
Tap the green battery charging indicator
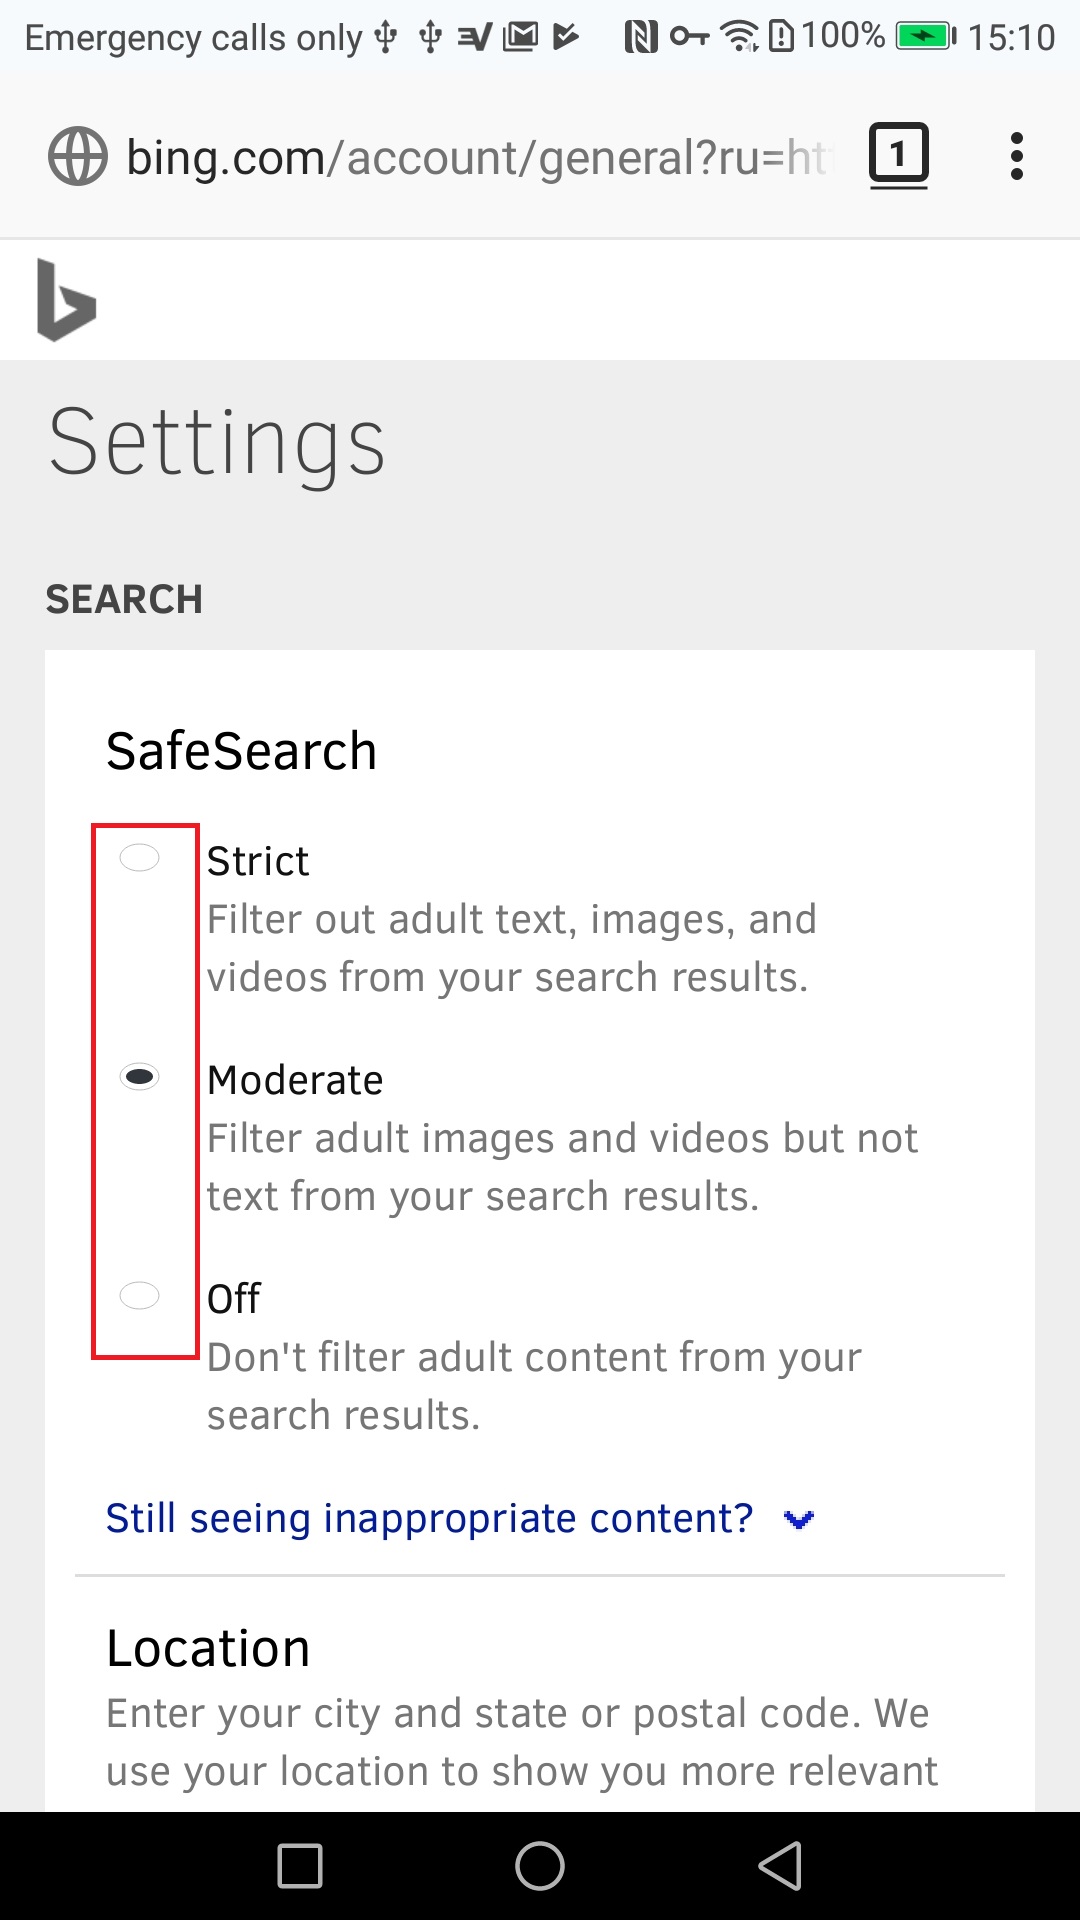coord(925,35)
